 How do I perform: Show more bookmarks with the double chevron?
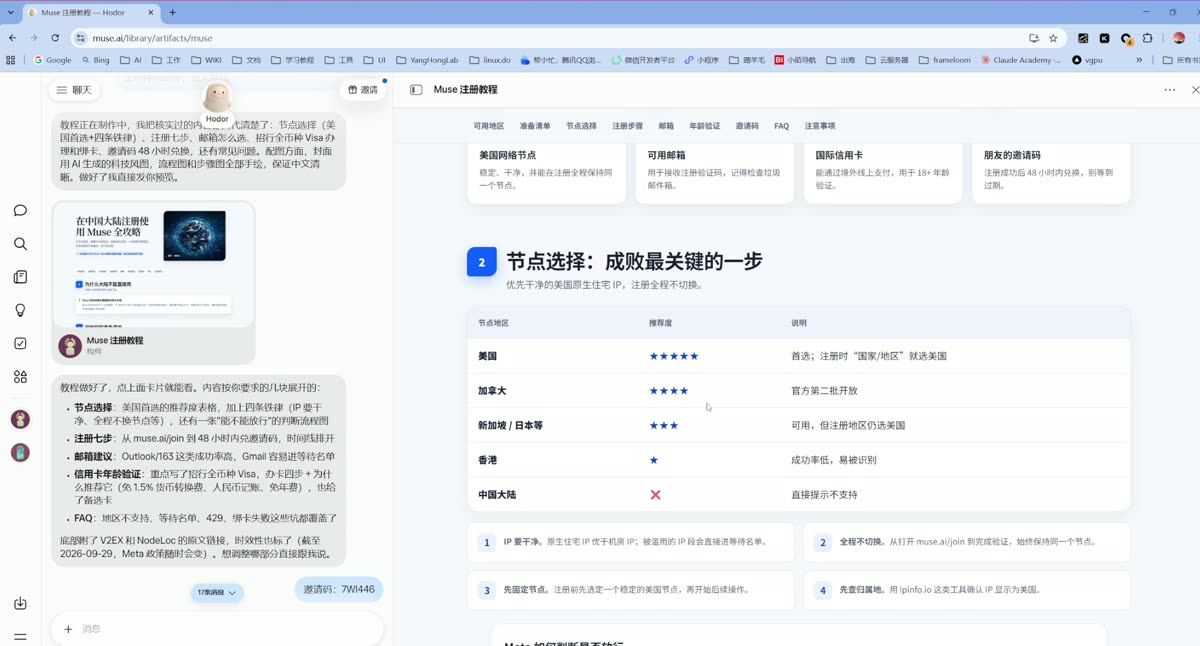click(1139, 60)
